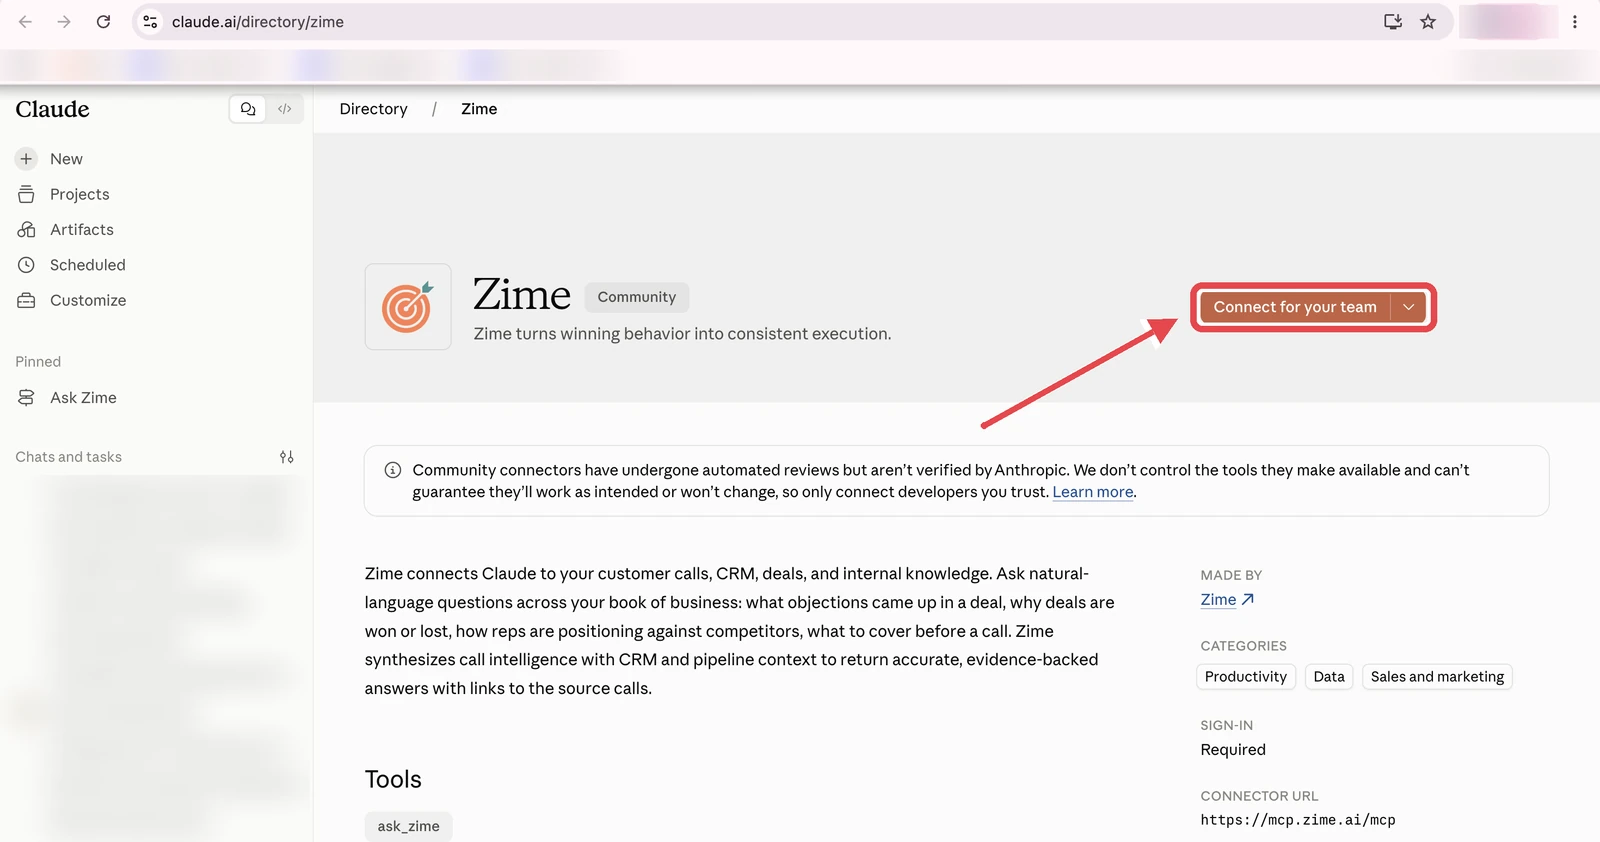
Task: Click Connect for your team button
Action: [x=1295, y=307]
